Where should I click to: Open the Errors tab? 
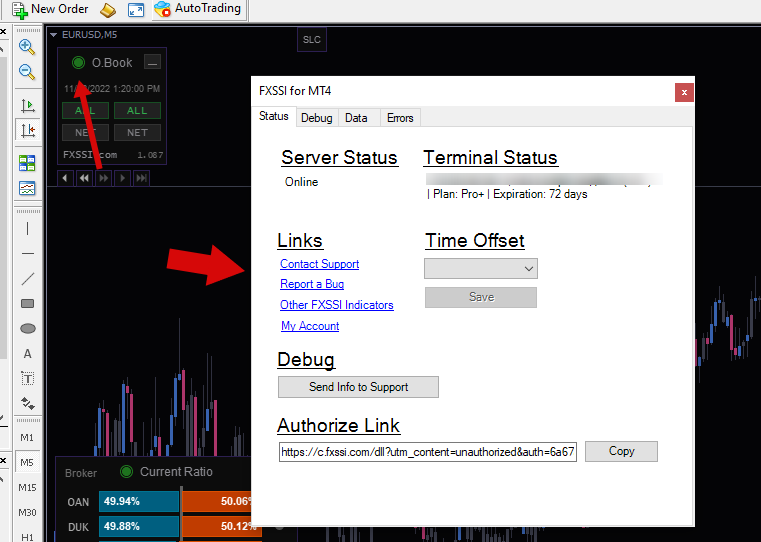pyautogui.click(x=400, y=118)
